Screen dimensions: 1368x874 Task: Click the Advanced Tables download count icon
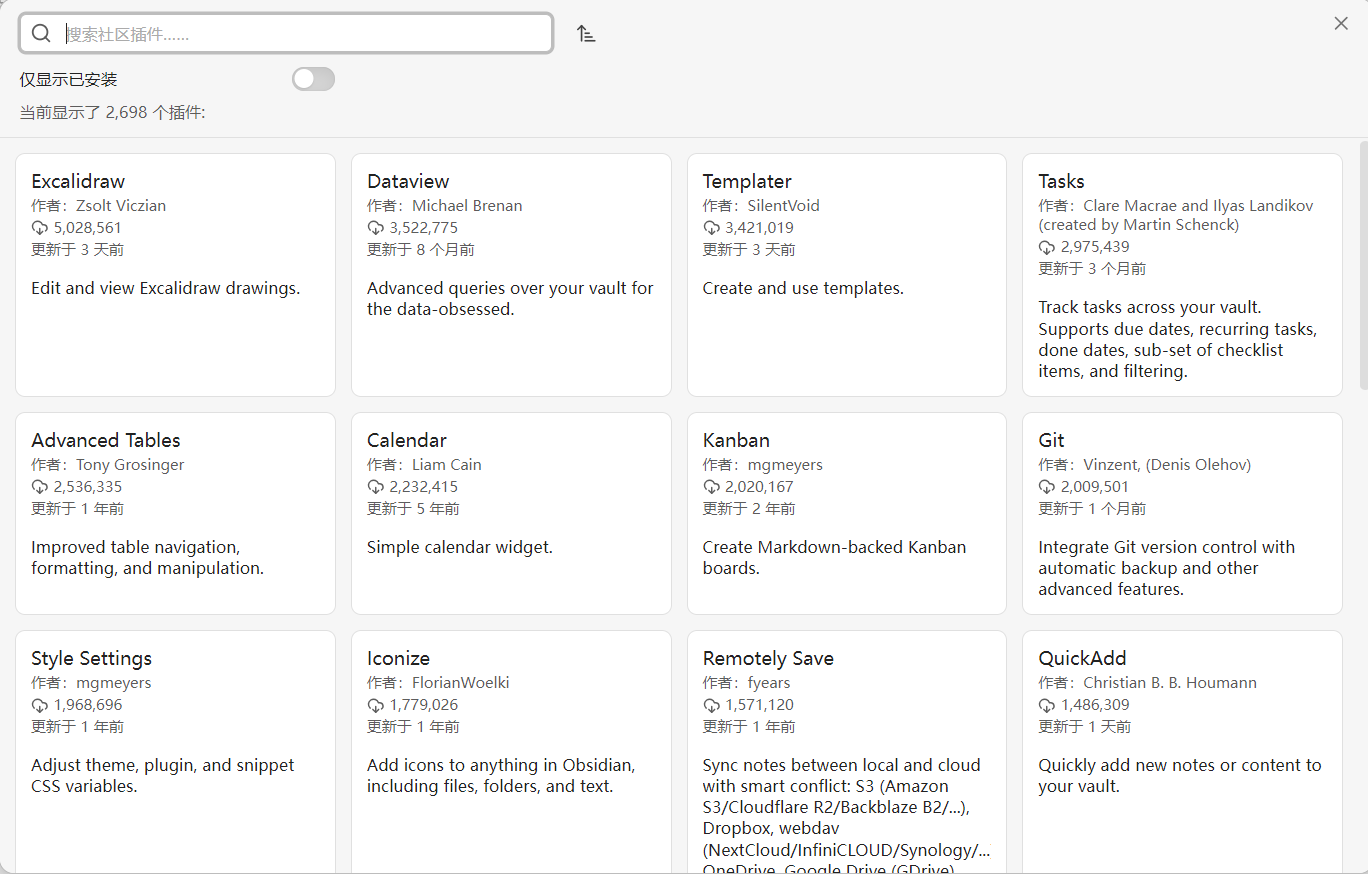(40, 487)
